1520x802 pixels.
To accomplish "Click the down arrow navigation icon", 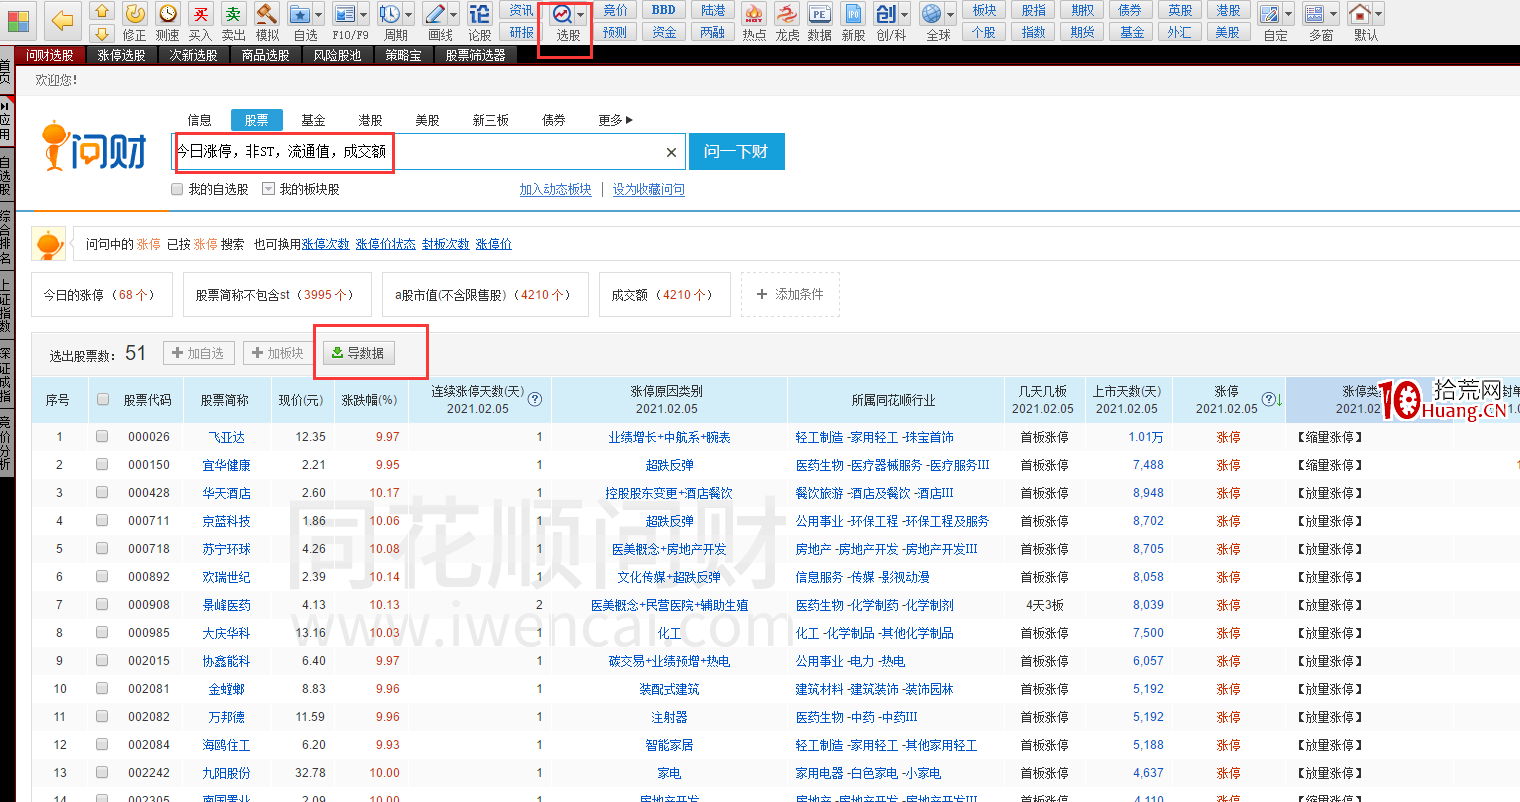I will (x=101, y=33).
